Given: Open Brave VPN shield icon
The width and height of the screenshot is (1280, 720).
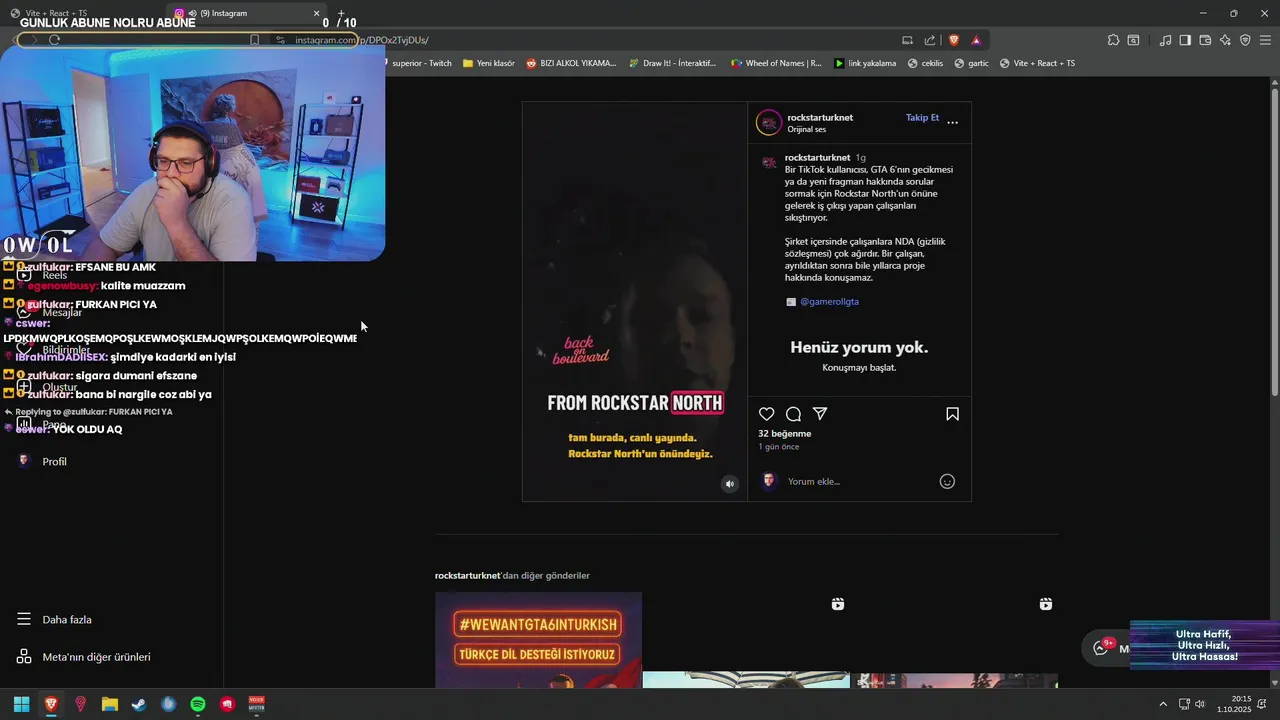Looking at the screenshot, I should coord(1245,40).
